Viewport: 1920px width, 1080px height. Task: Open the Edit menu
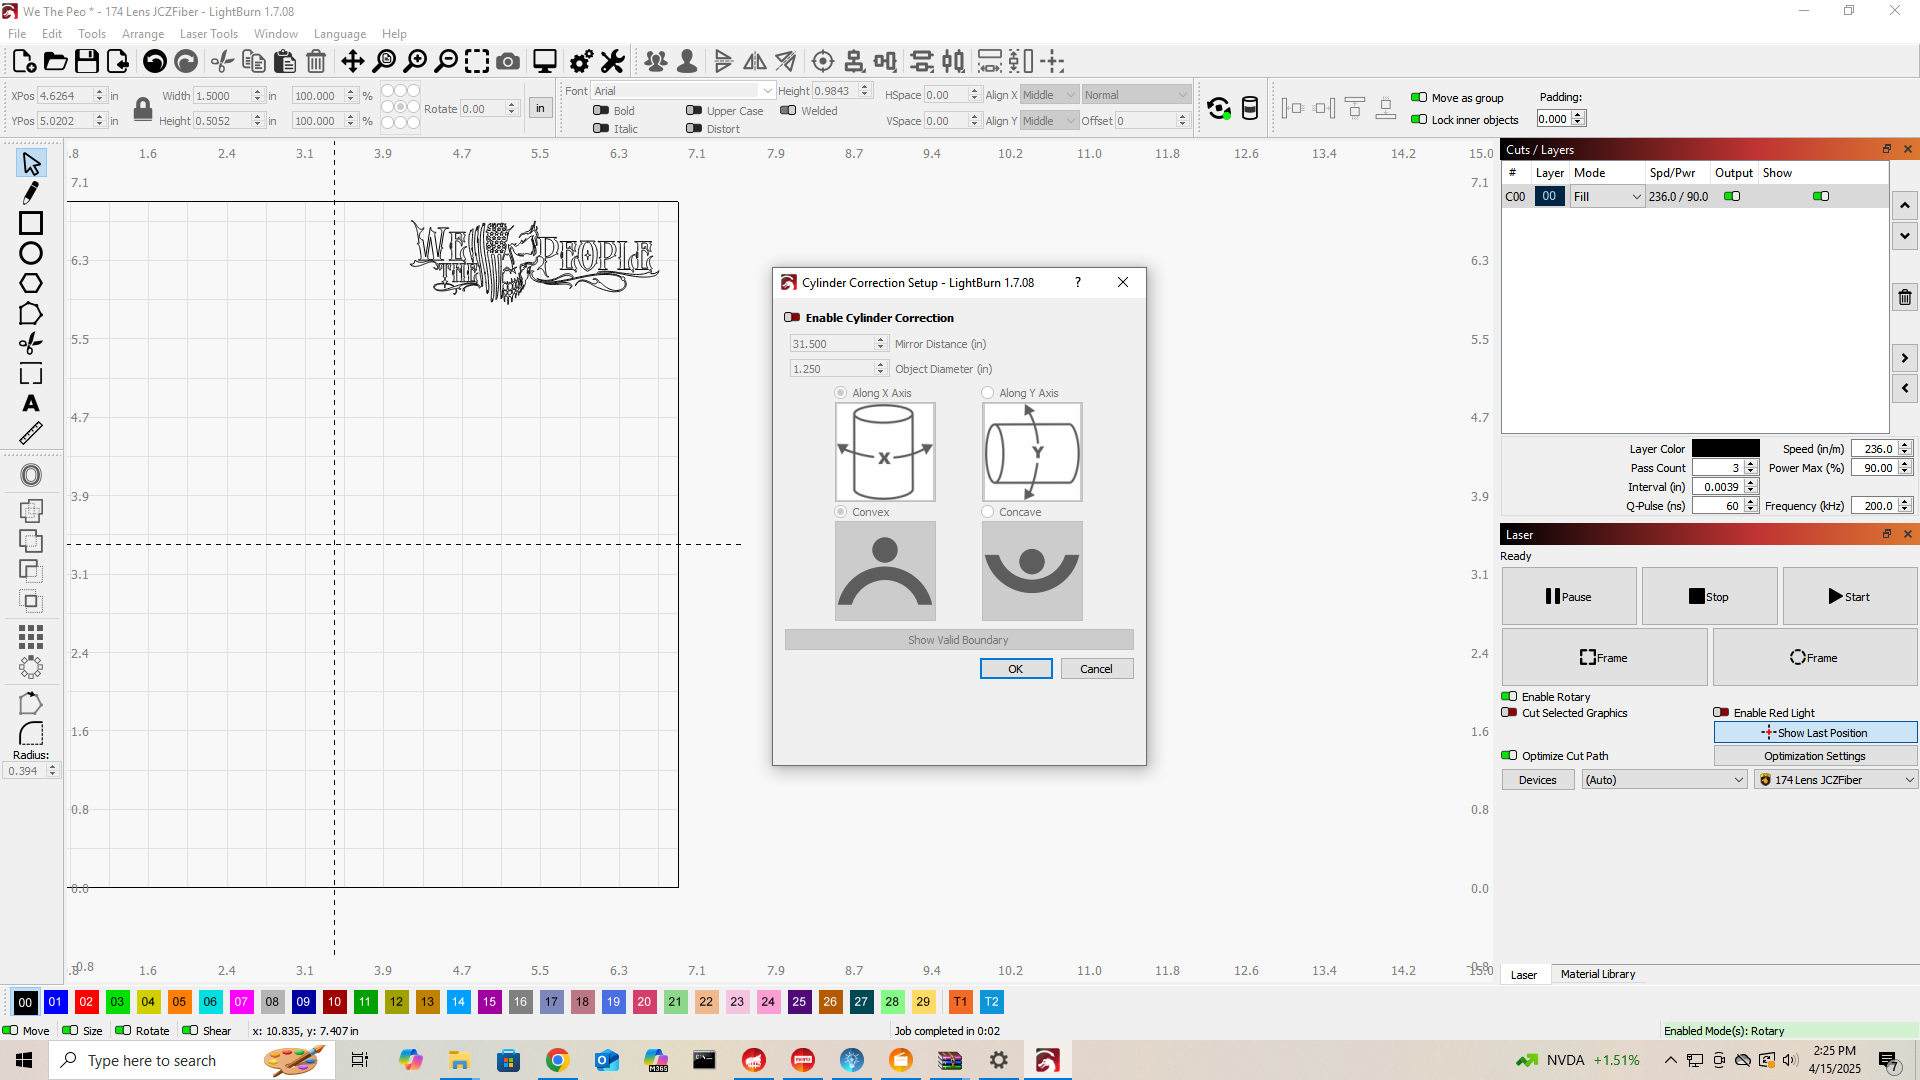(x=52, y=34)
